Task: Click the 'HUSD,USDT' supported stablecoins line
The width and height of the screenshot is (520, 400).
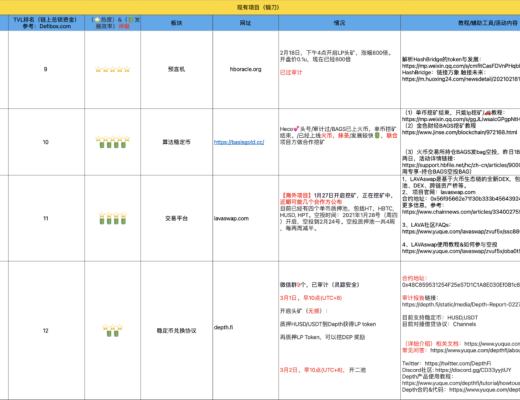Action: (440, 317)
